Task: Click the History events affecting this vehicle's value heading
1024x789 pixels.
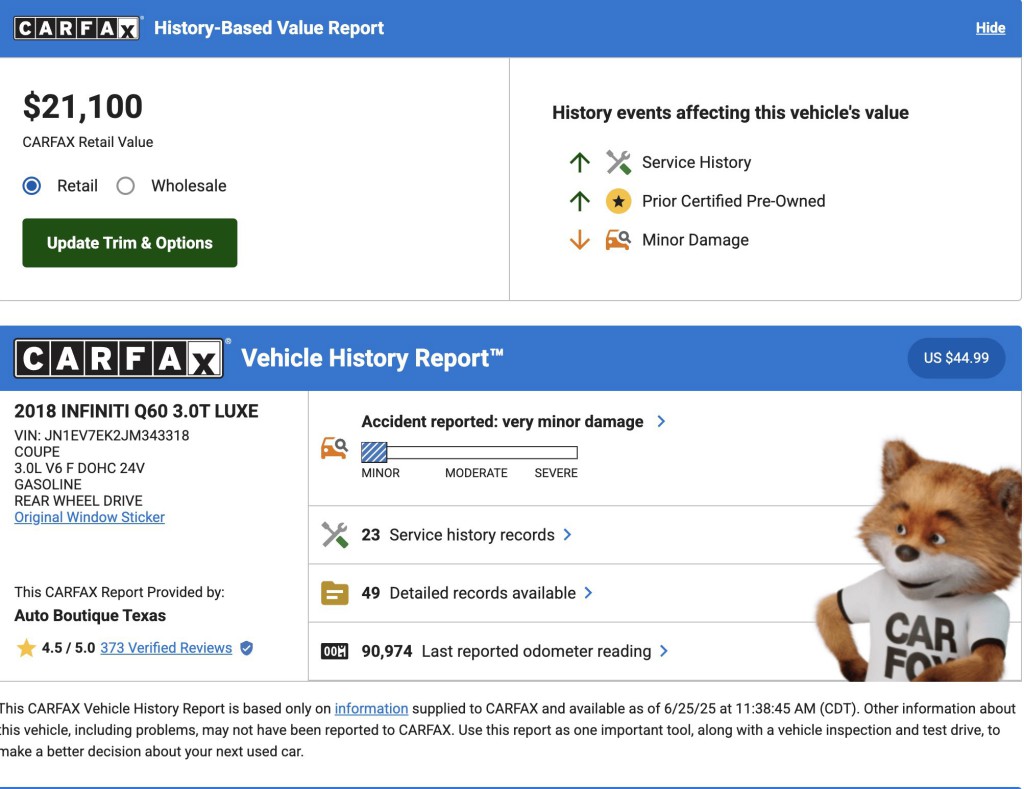Action: coord(730,112)
